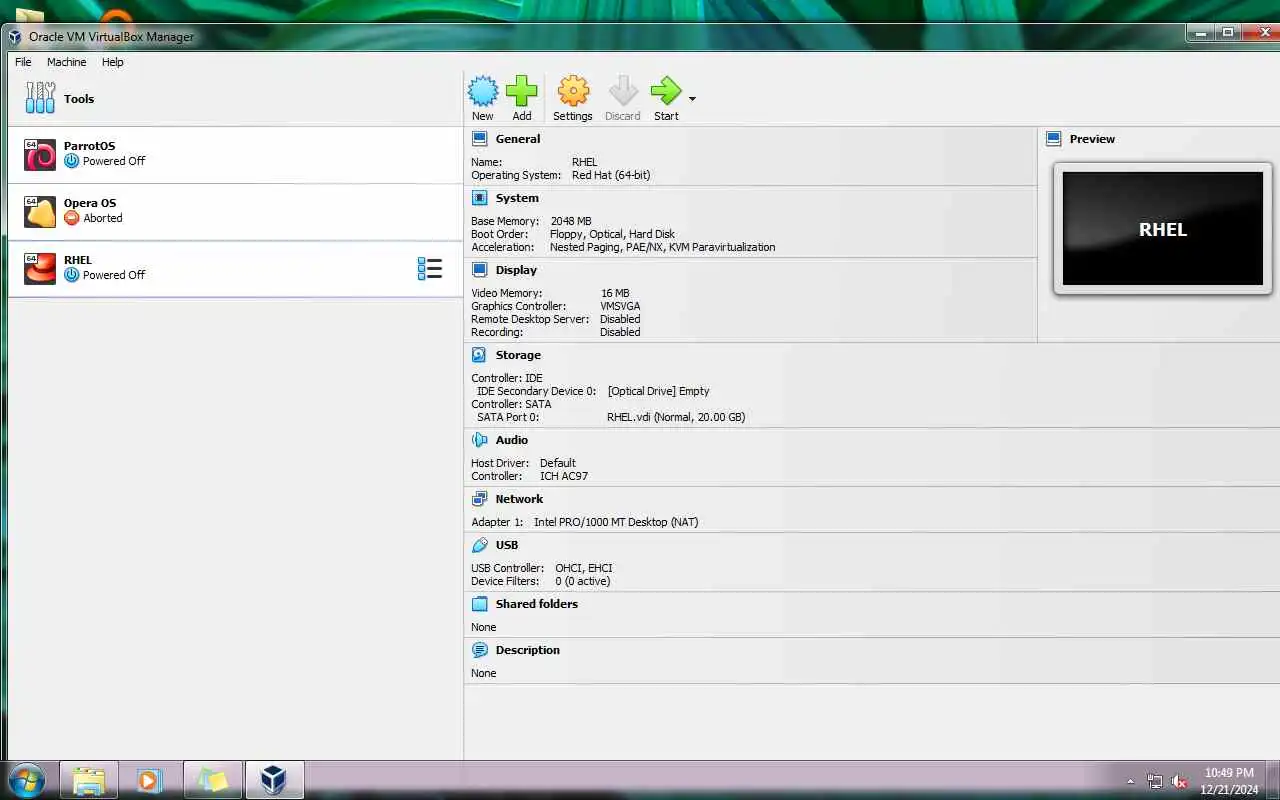Open the RHEL machine tools menu icon
This screenshot has height=800, width=1280.
tap(430, 268)
